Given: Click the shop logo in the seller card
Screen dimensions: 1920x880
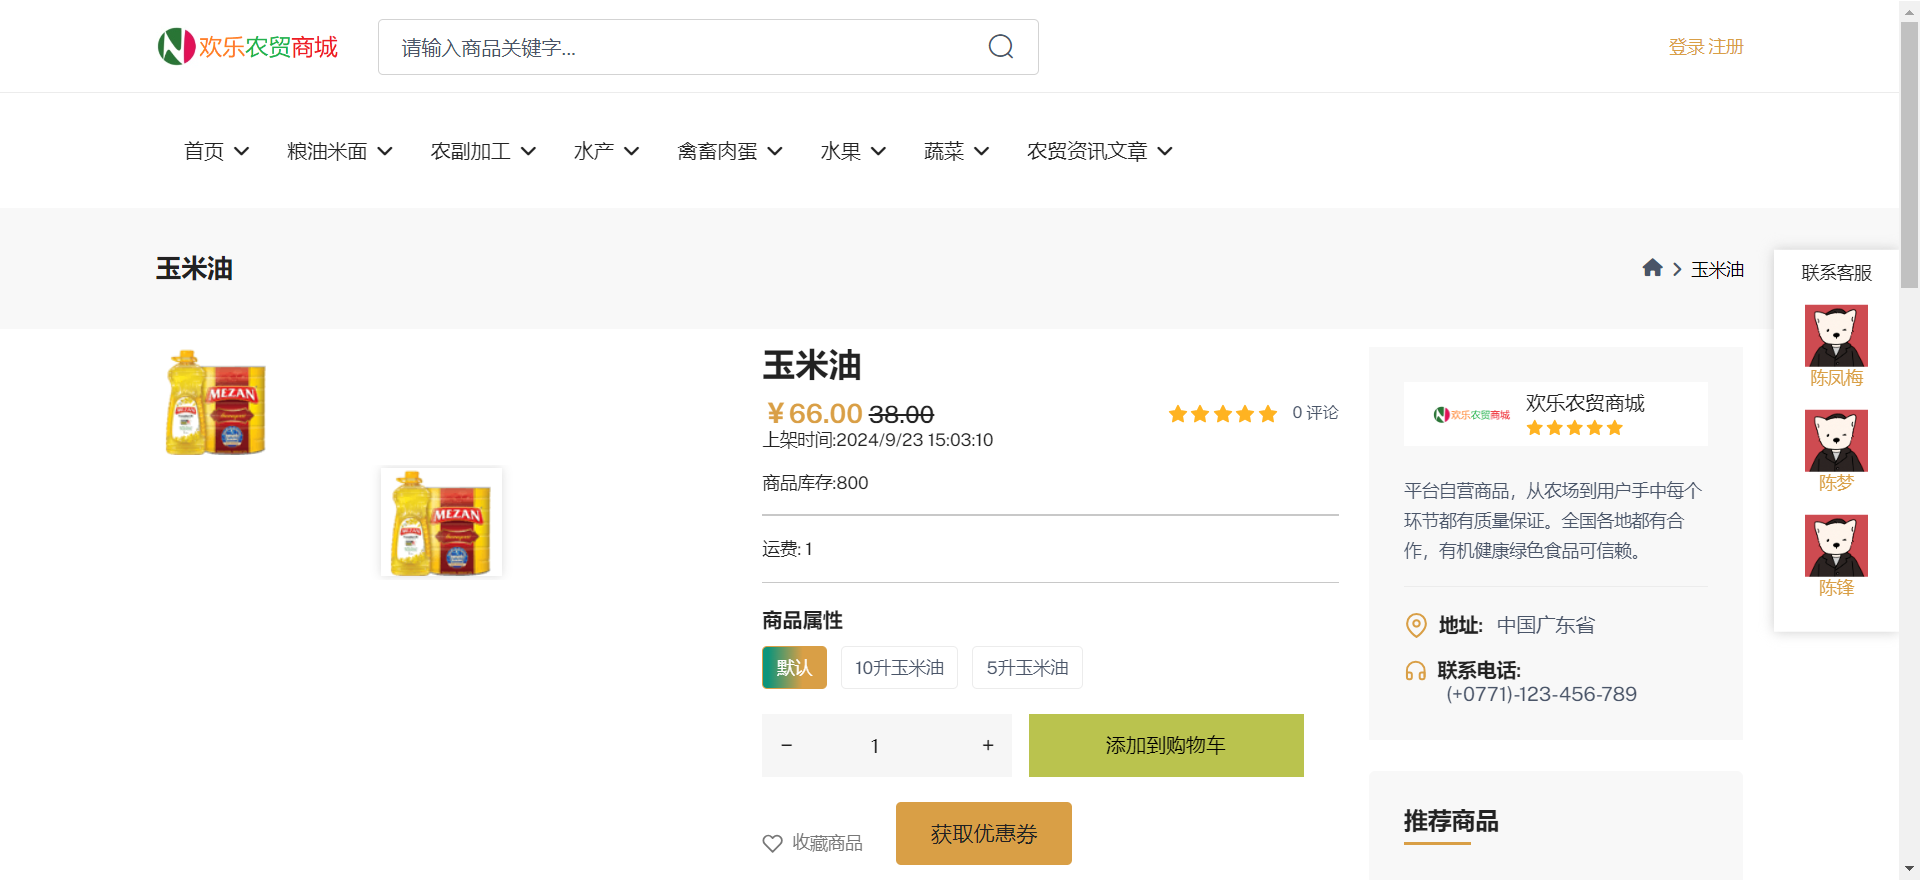Looking at the screenshot, I should coord(1471,414).
